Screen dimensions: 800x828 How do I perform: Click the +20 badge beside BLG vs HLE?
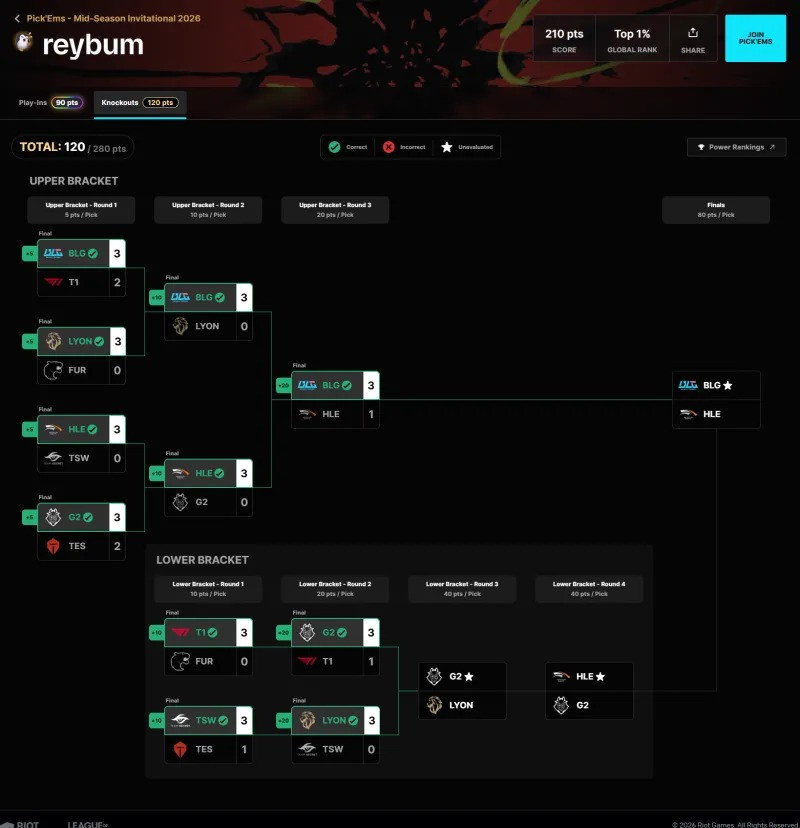(284, 385)
